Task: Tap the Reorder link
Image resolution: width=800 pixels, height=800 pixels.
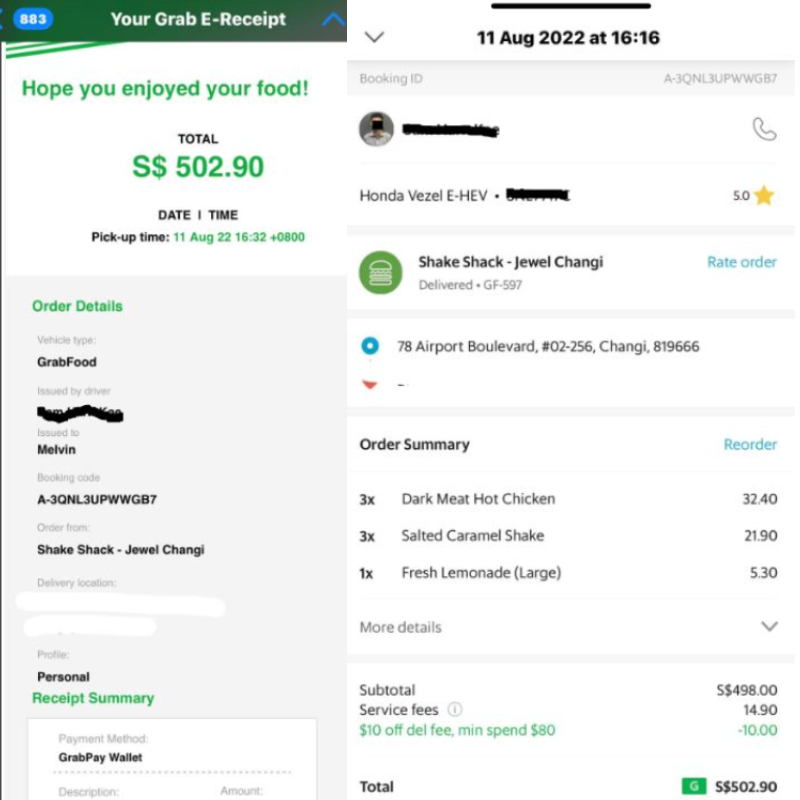Action: tap(750, 444)
